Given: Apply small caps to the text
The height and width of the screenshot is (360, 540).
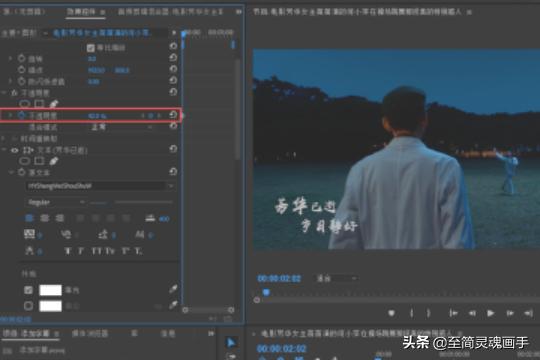Looking at the screenshot, I should point(110,251).
